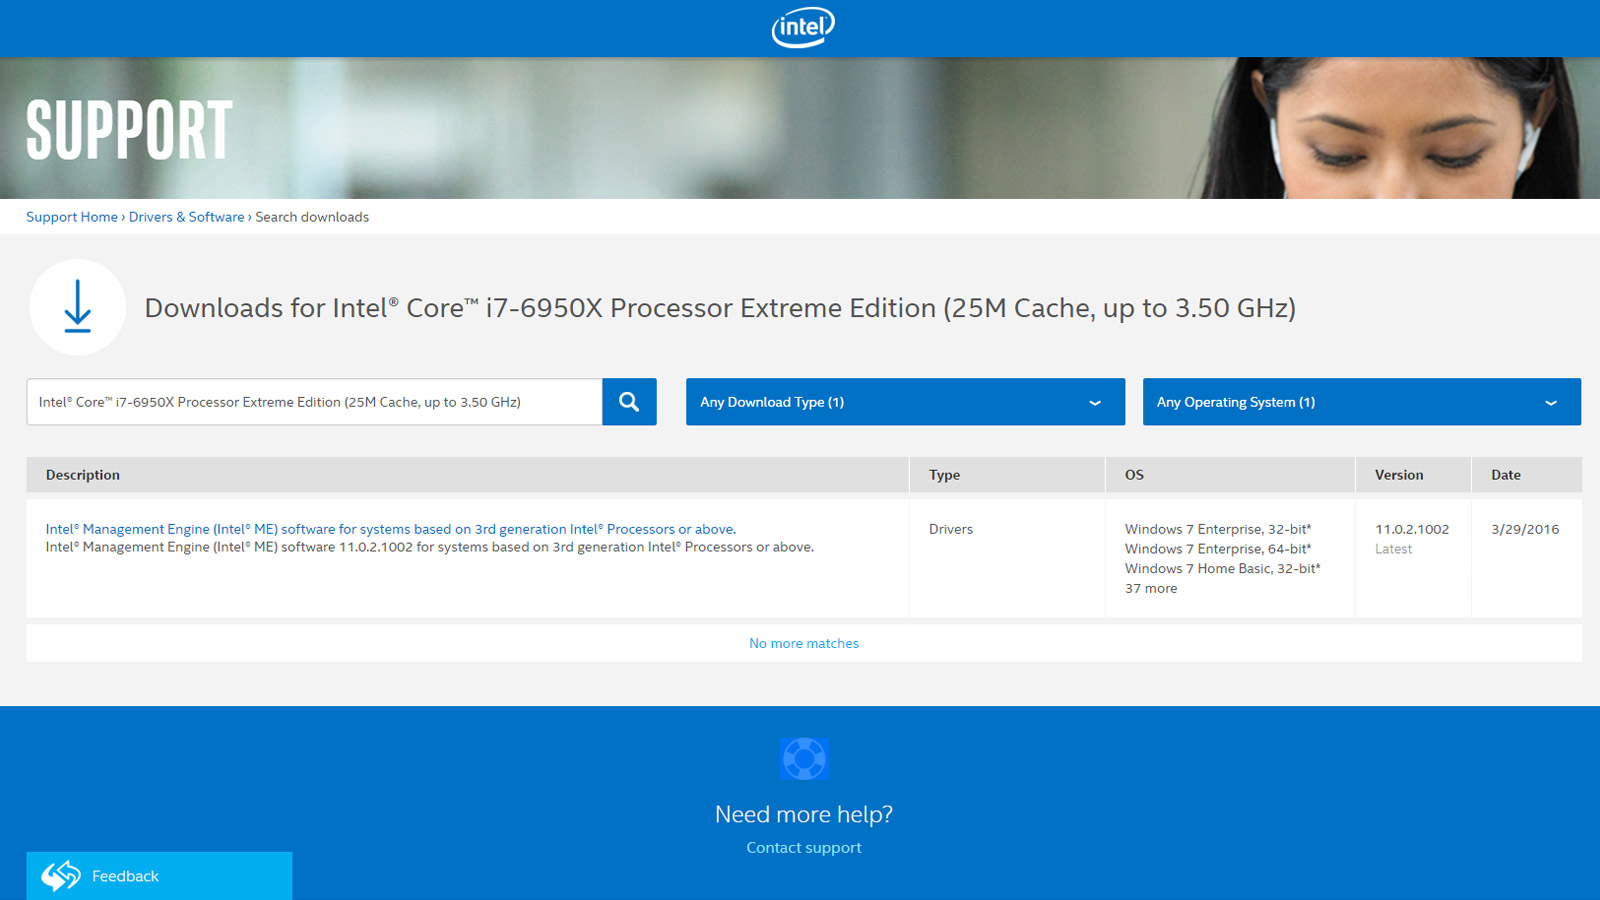Image resolution: width=1600 pixels, height=900 pixels.
Task: Go to the Support Home breadcrumb
Action: [72, 217]
